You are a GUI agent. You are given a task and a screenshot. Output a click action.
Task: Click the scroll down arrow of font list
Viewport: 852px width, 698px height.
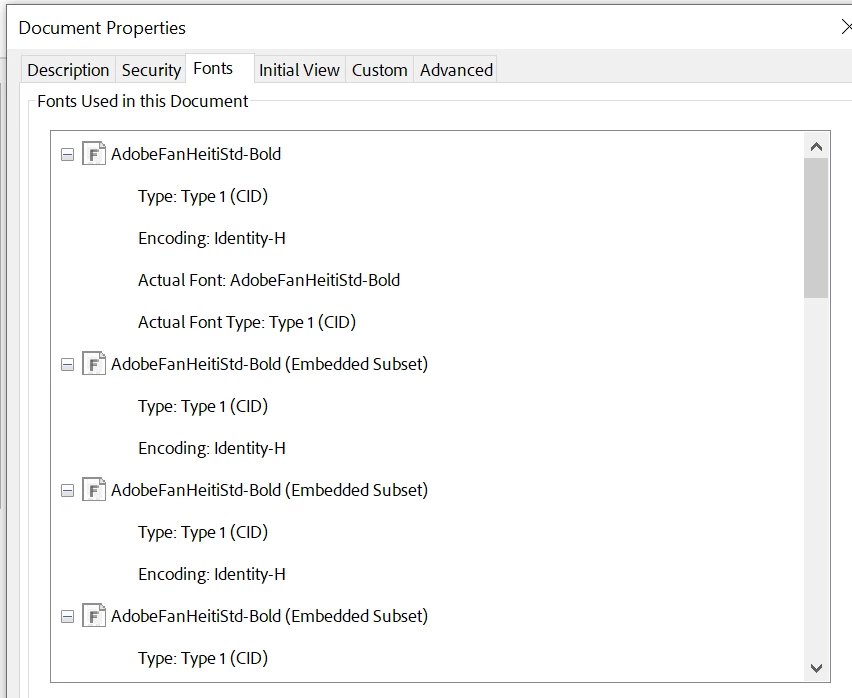click(816, 668)
